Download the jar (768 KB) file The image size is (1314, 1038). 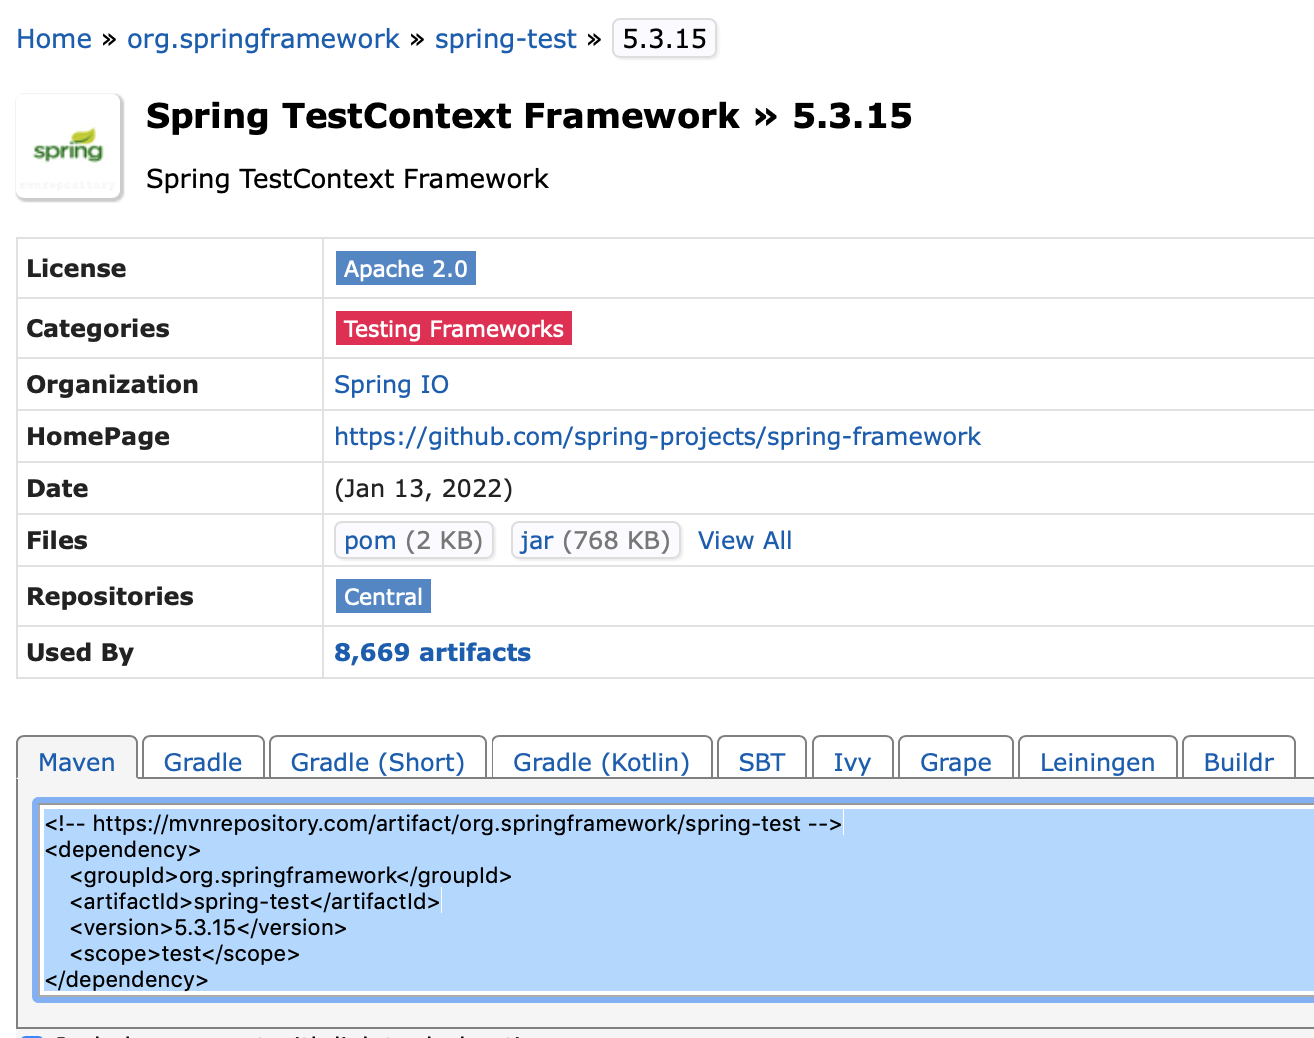pyautogui.click(x=596, y=540)
